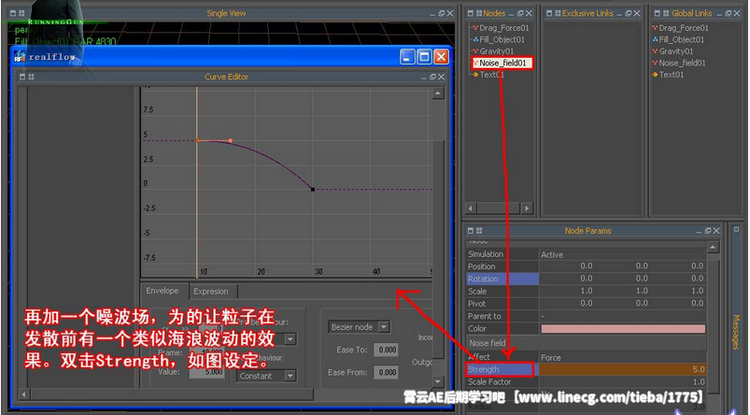Click grid icon in Curve Editor header
The width and height of the screenshot is (750, 415).
coord(31,77)
